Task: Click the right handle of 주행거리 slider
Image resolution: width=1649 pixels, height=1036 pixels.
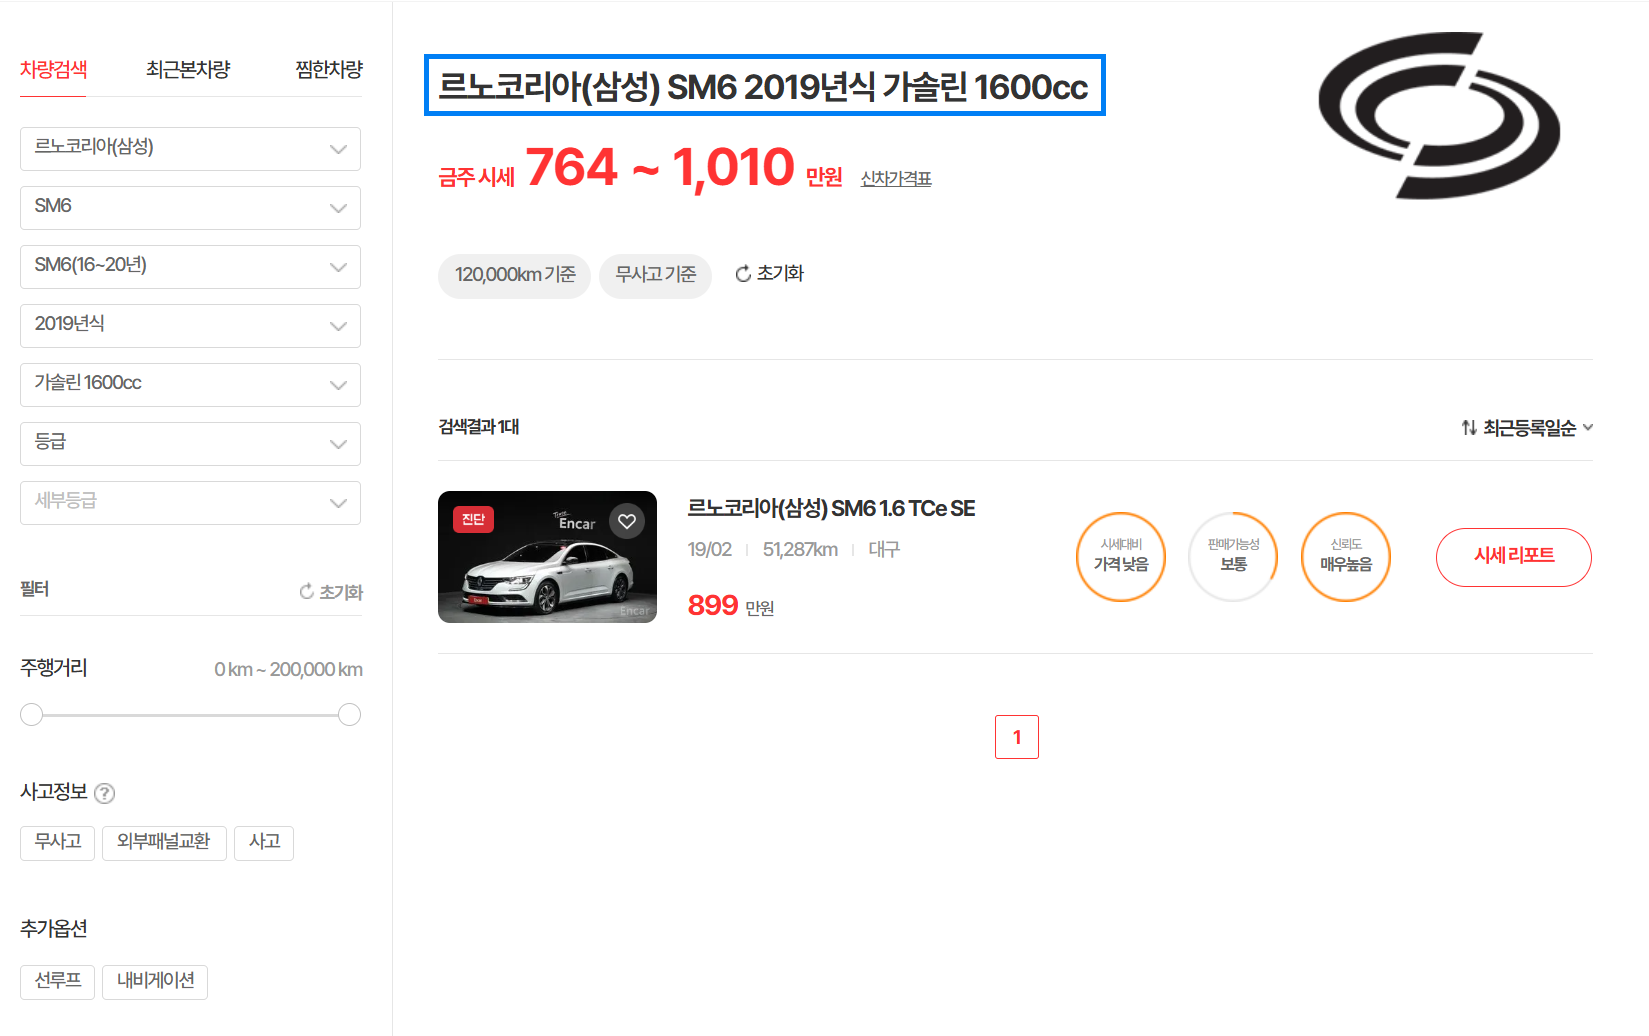Action: point(349,715)
